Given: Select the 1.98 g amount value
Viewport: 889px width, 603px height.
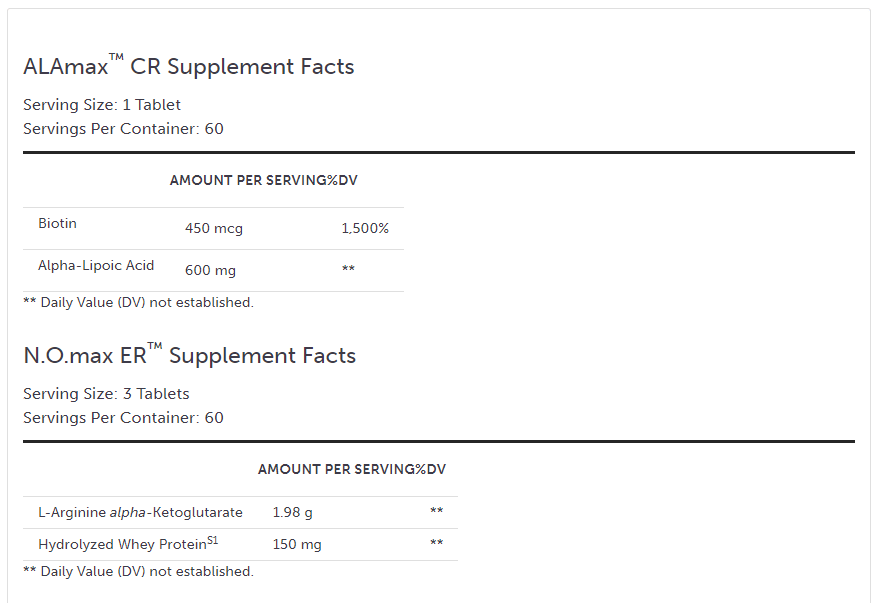Looking at the screenshot, I should tap(292, 512).
